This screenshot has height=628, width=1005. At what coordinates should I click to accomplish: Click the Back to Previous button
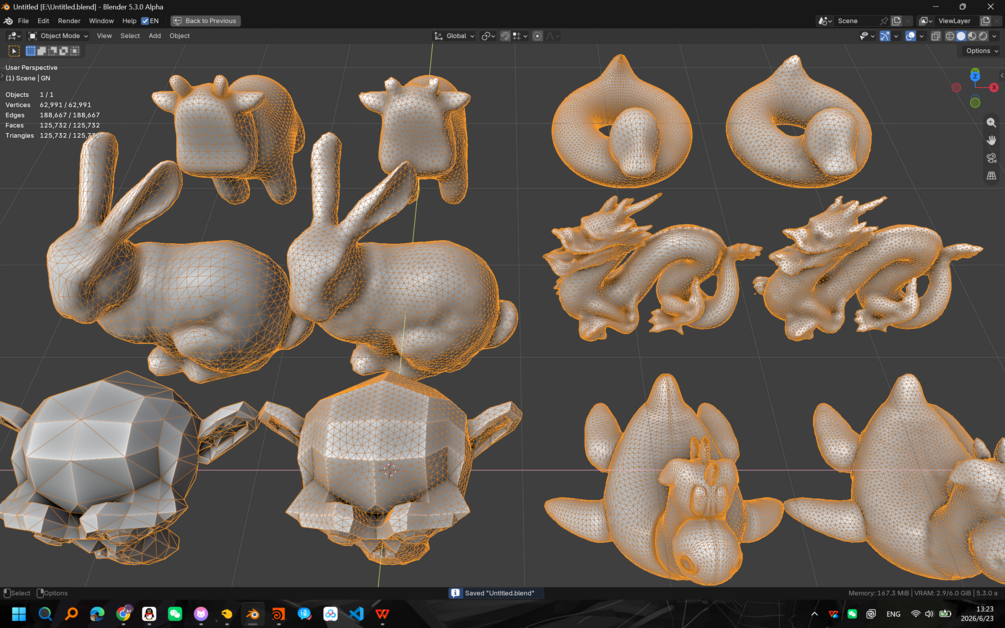(205, 21)
